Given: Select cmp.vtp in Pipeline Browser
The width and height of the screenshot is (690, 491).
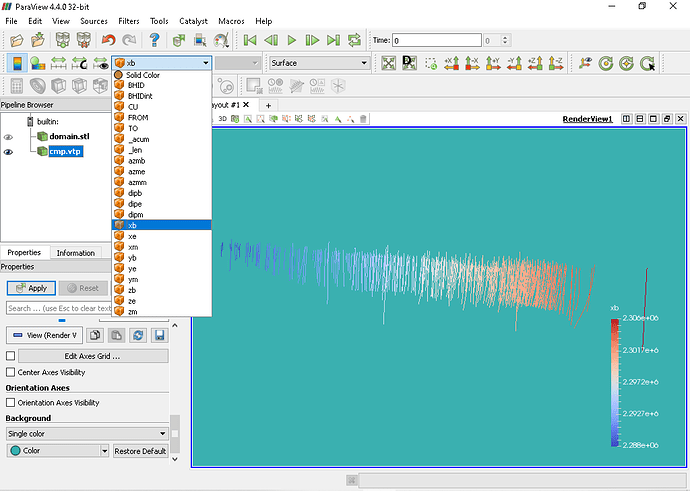Looking at the screenshot, I should (65, 151).
